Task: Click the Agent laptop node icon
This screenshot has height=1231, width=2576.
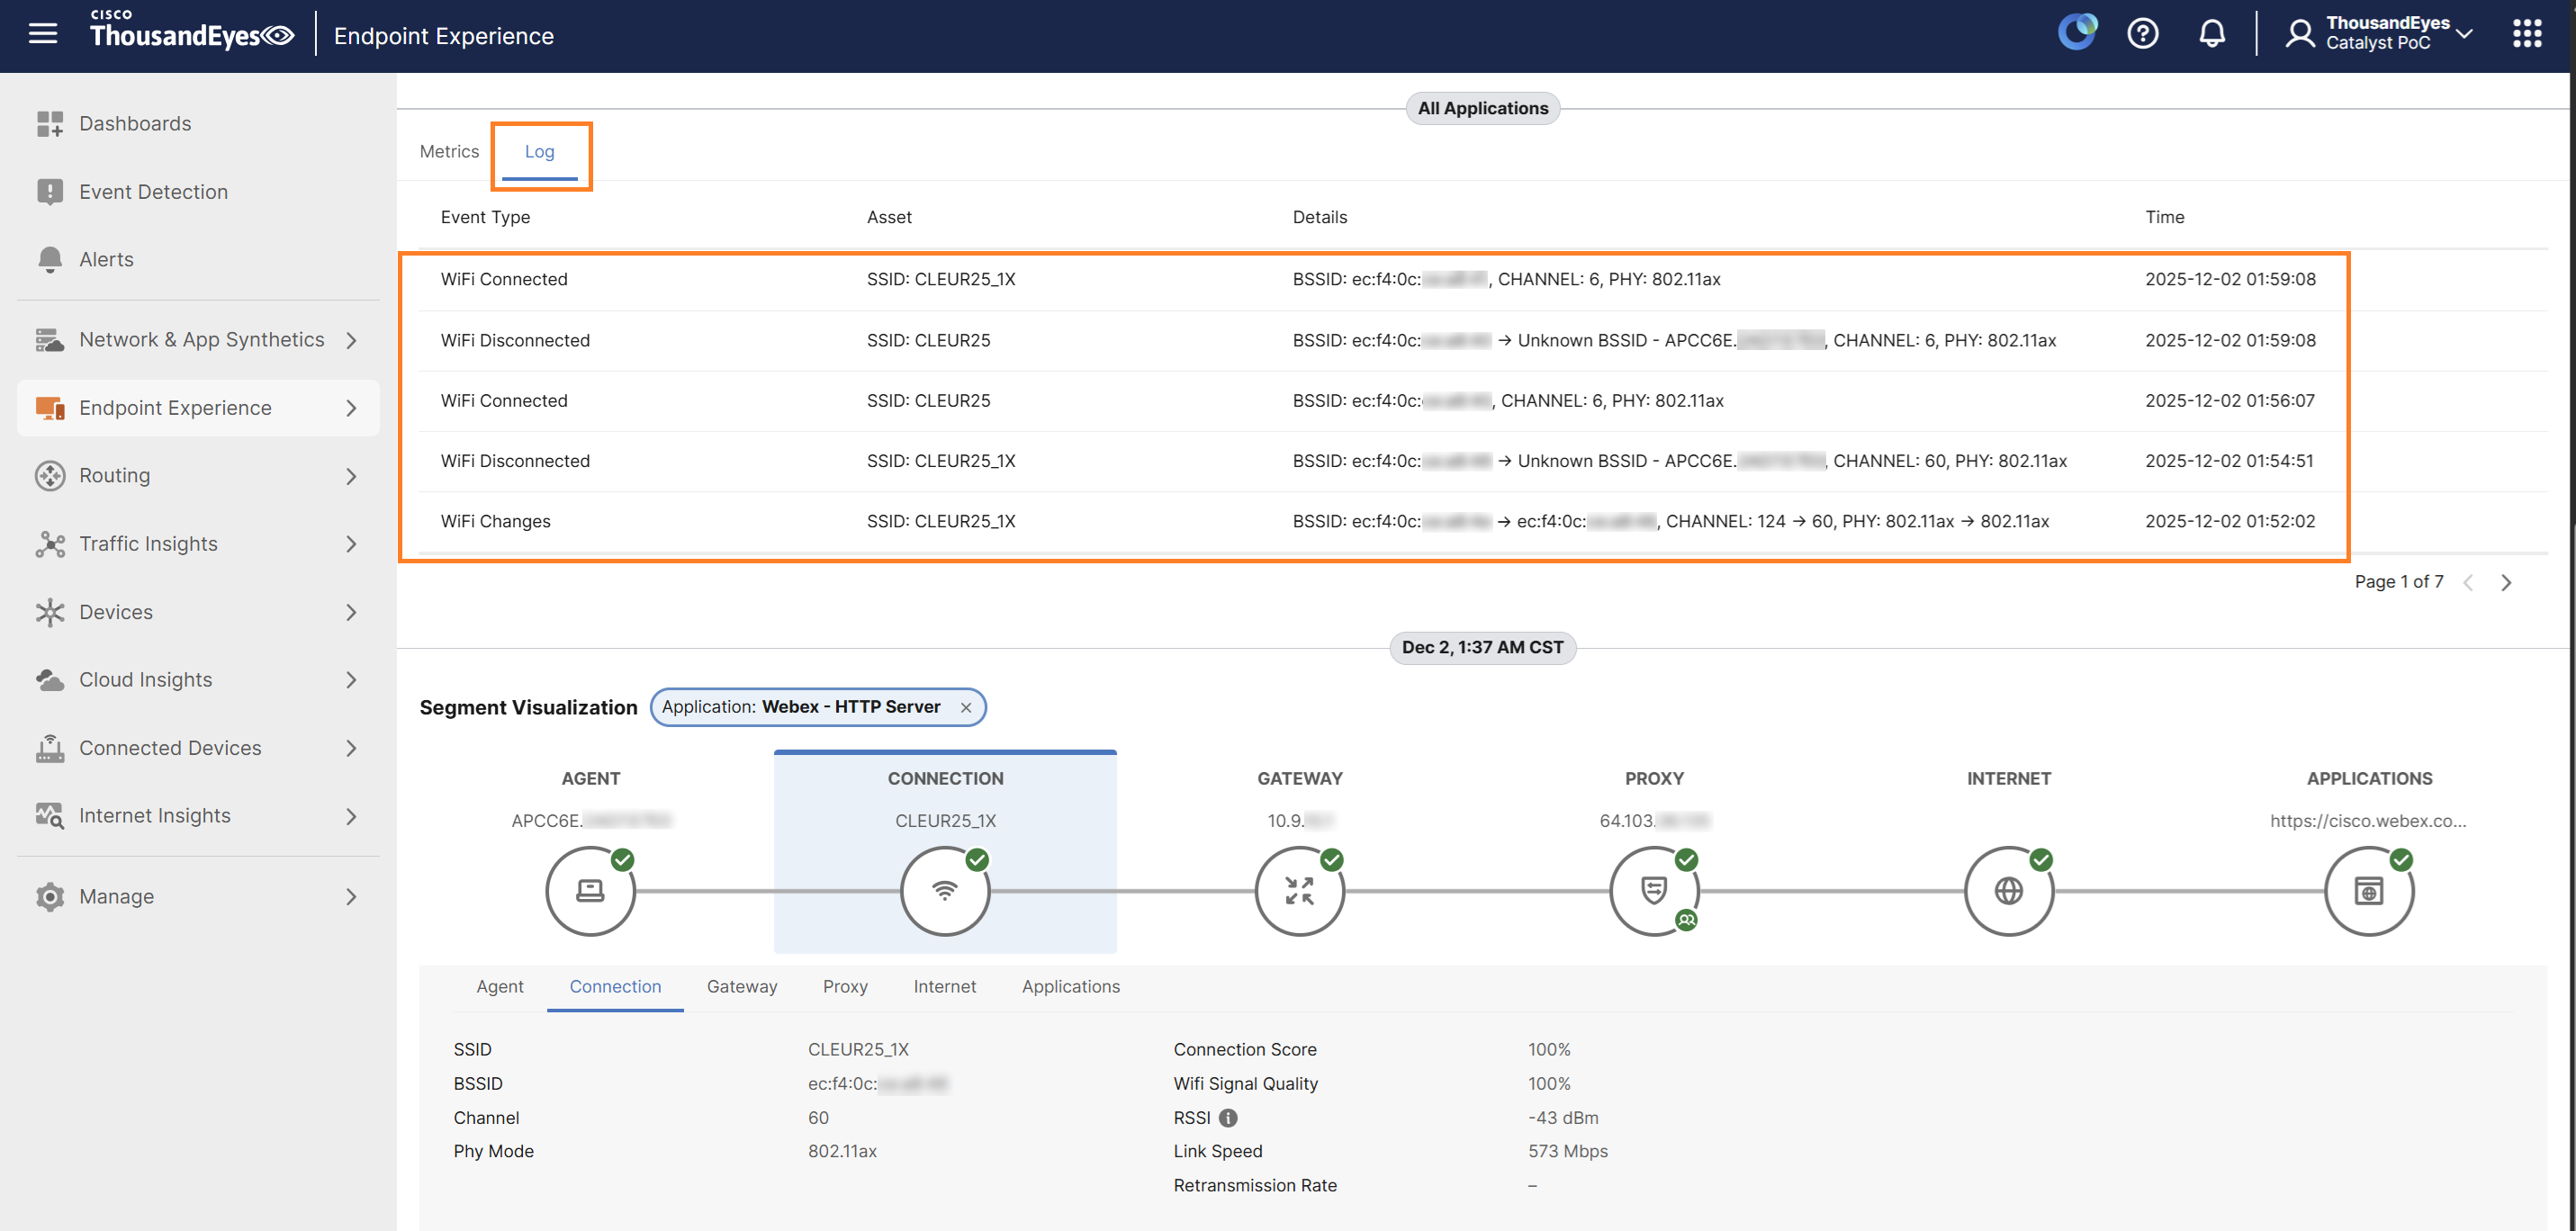Action: point(590,890)
